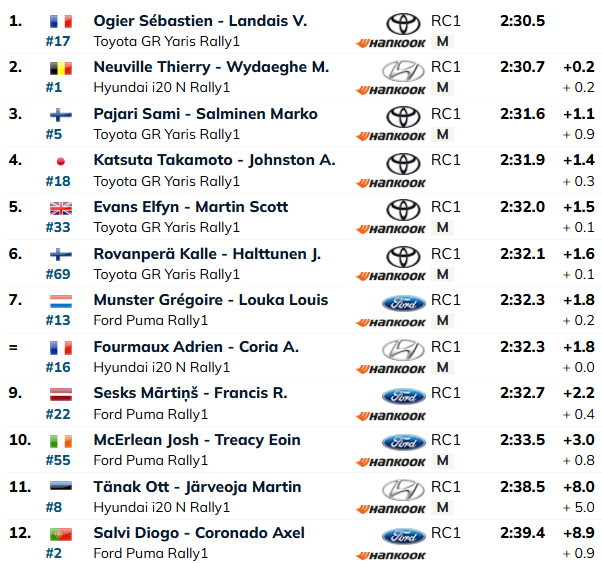Click the Latvian flag next to Sesks Mārtiņš
The height and width of the screenshot is (563, 602).
(61, 394)
